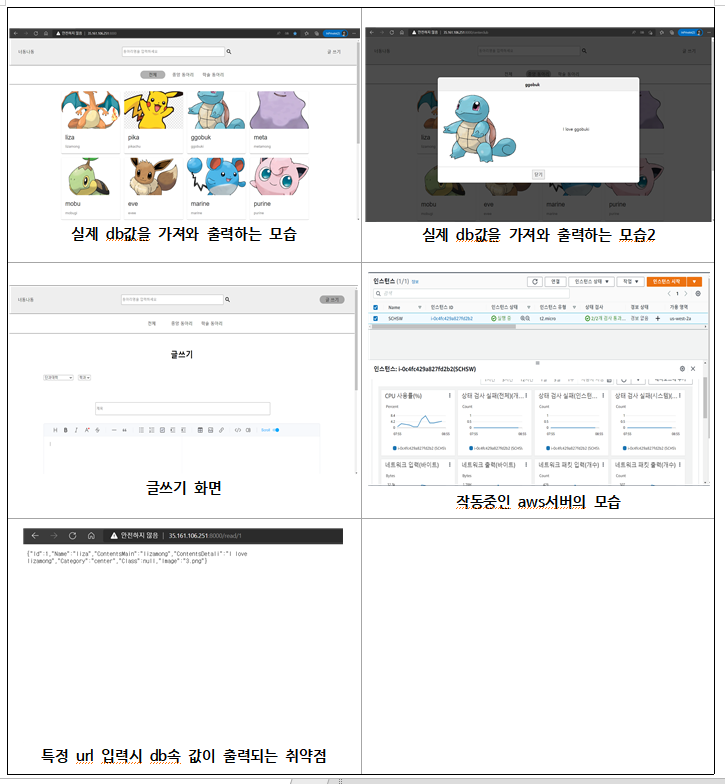Click the highlighted write button on the write page
This screenshot has width=725, height=784.
point(332,300)
